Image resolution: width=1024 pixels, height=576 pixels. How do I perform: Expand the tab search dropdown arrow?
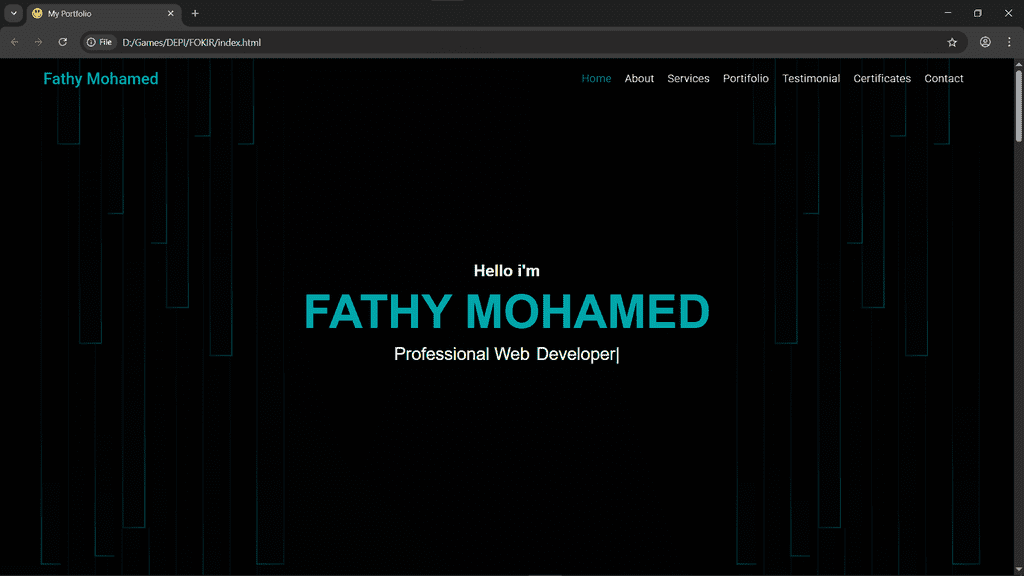(14, 14)
